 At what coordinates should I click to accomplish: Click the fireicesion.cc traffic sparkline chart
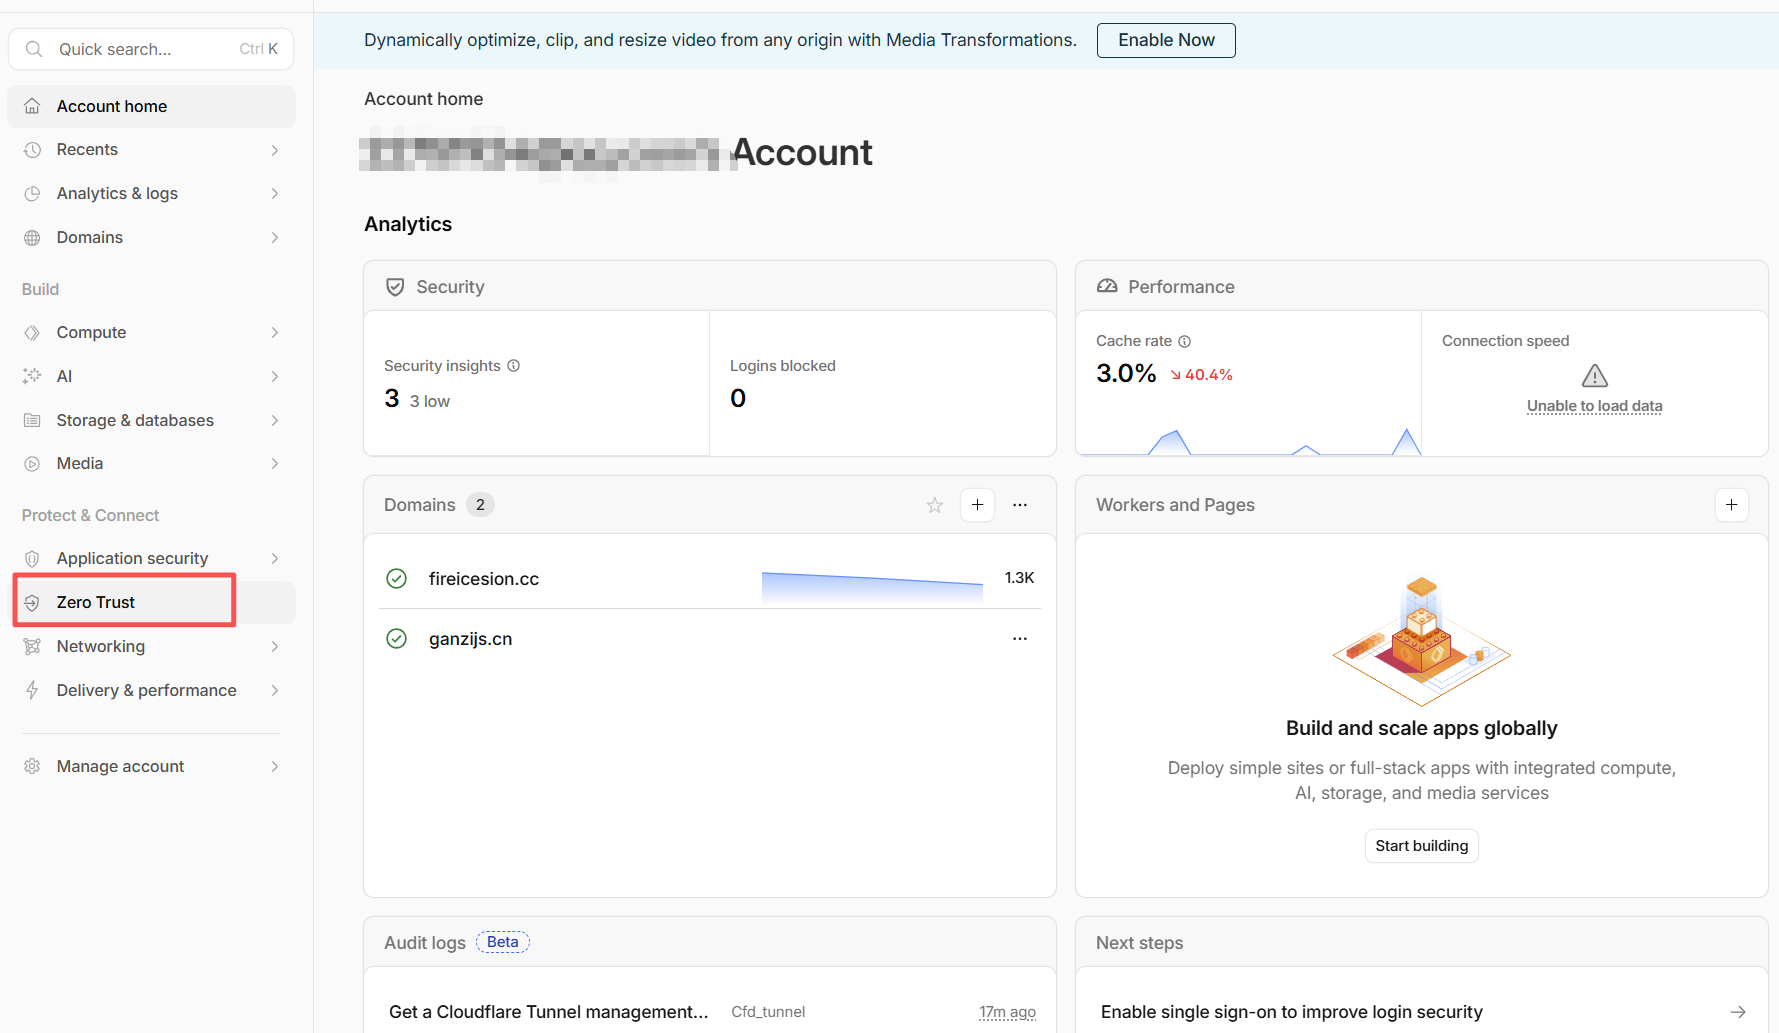tap(872, 586)
